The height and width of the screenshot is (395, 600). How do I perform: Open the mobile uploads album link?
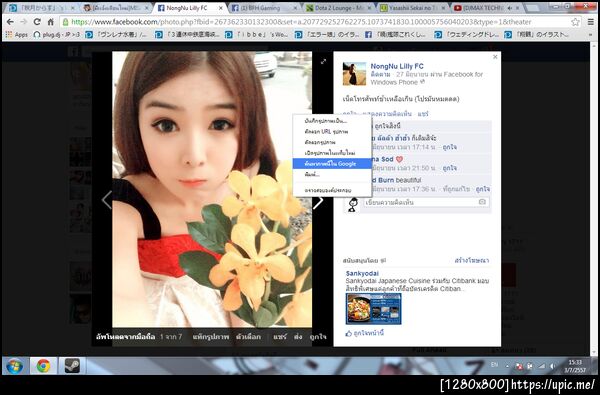pos(126,337)
